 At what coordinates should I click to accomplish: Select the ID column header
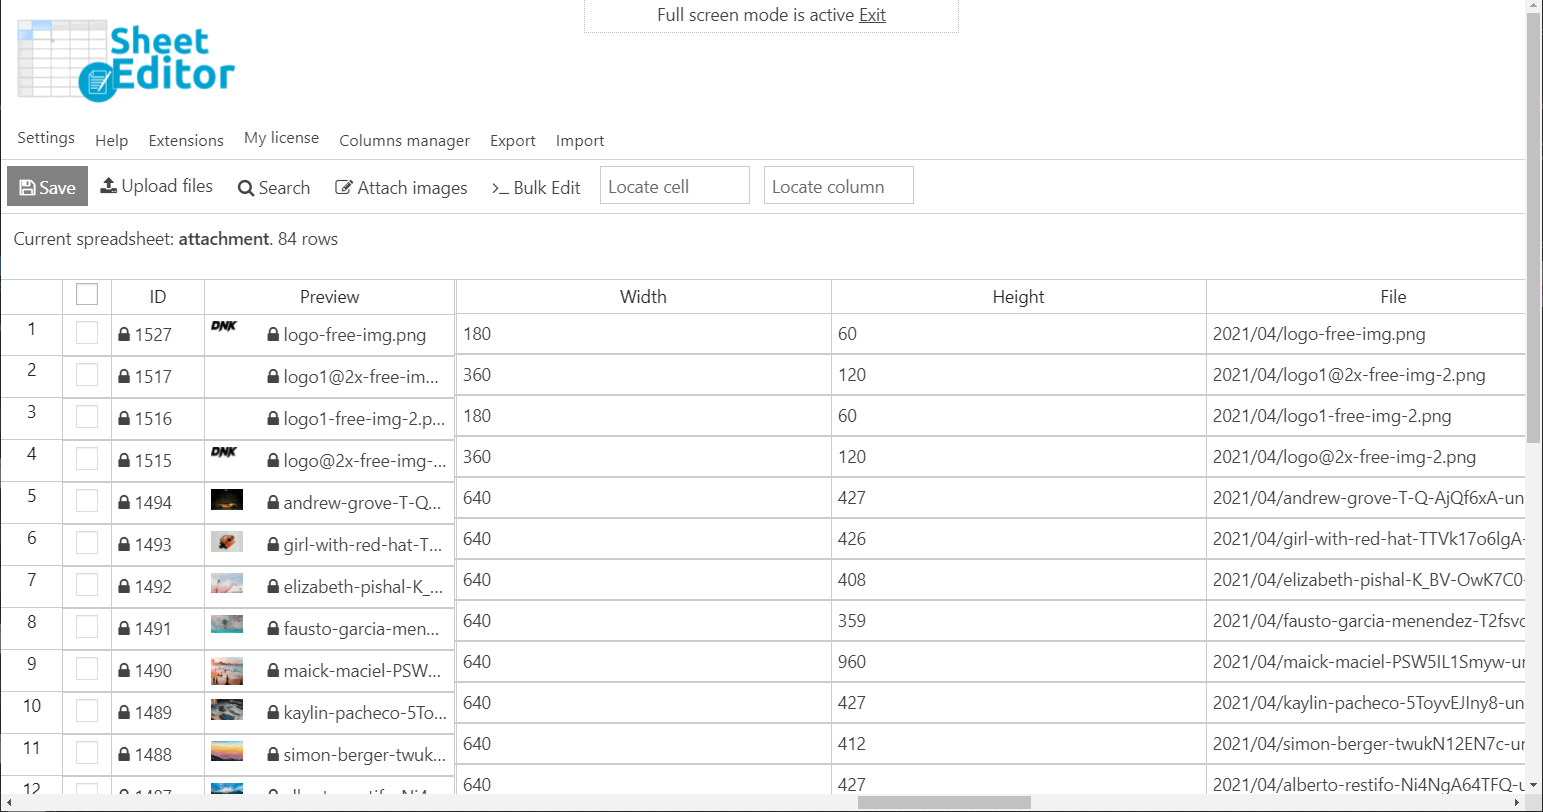click(158, 297)
